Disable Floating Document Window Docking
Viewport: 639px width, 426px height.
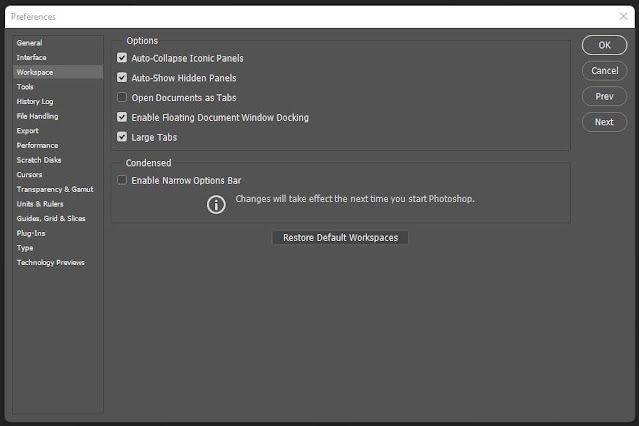point(122,117)
